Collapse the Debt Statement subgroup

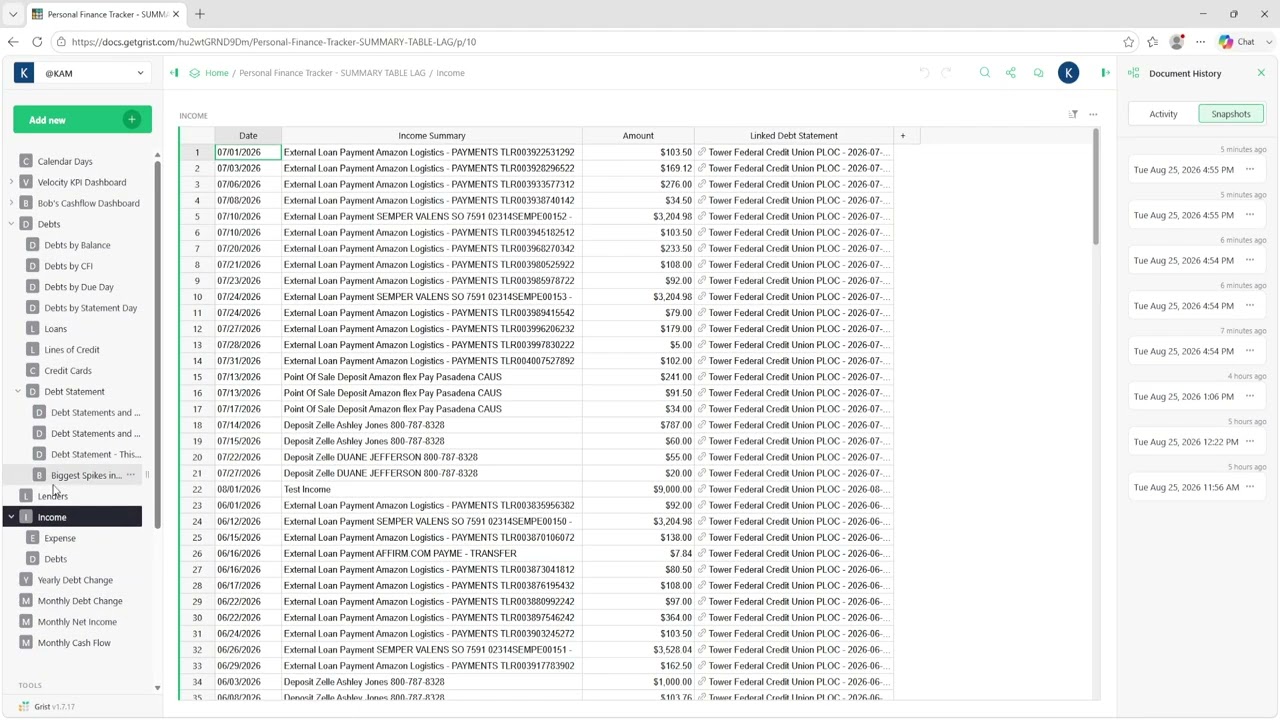[x=18, y=391]
